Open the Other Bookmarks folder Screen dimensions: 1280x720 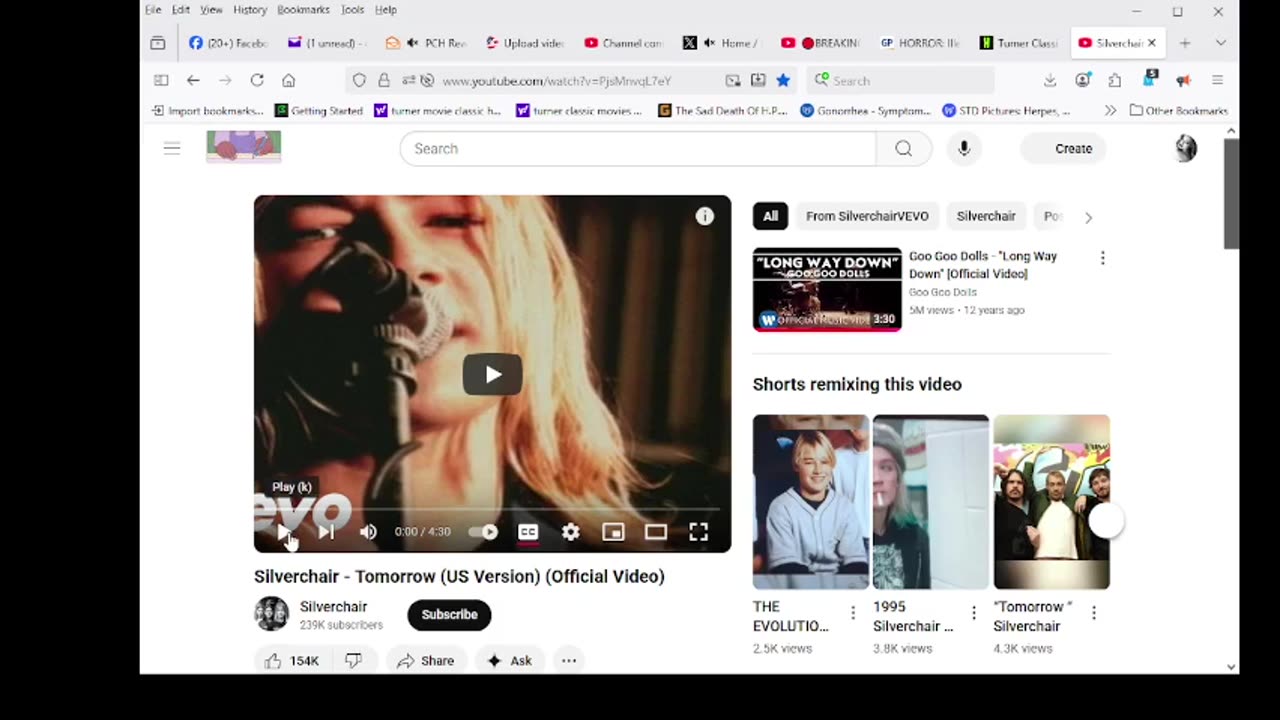(x=1179, y=110)
